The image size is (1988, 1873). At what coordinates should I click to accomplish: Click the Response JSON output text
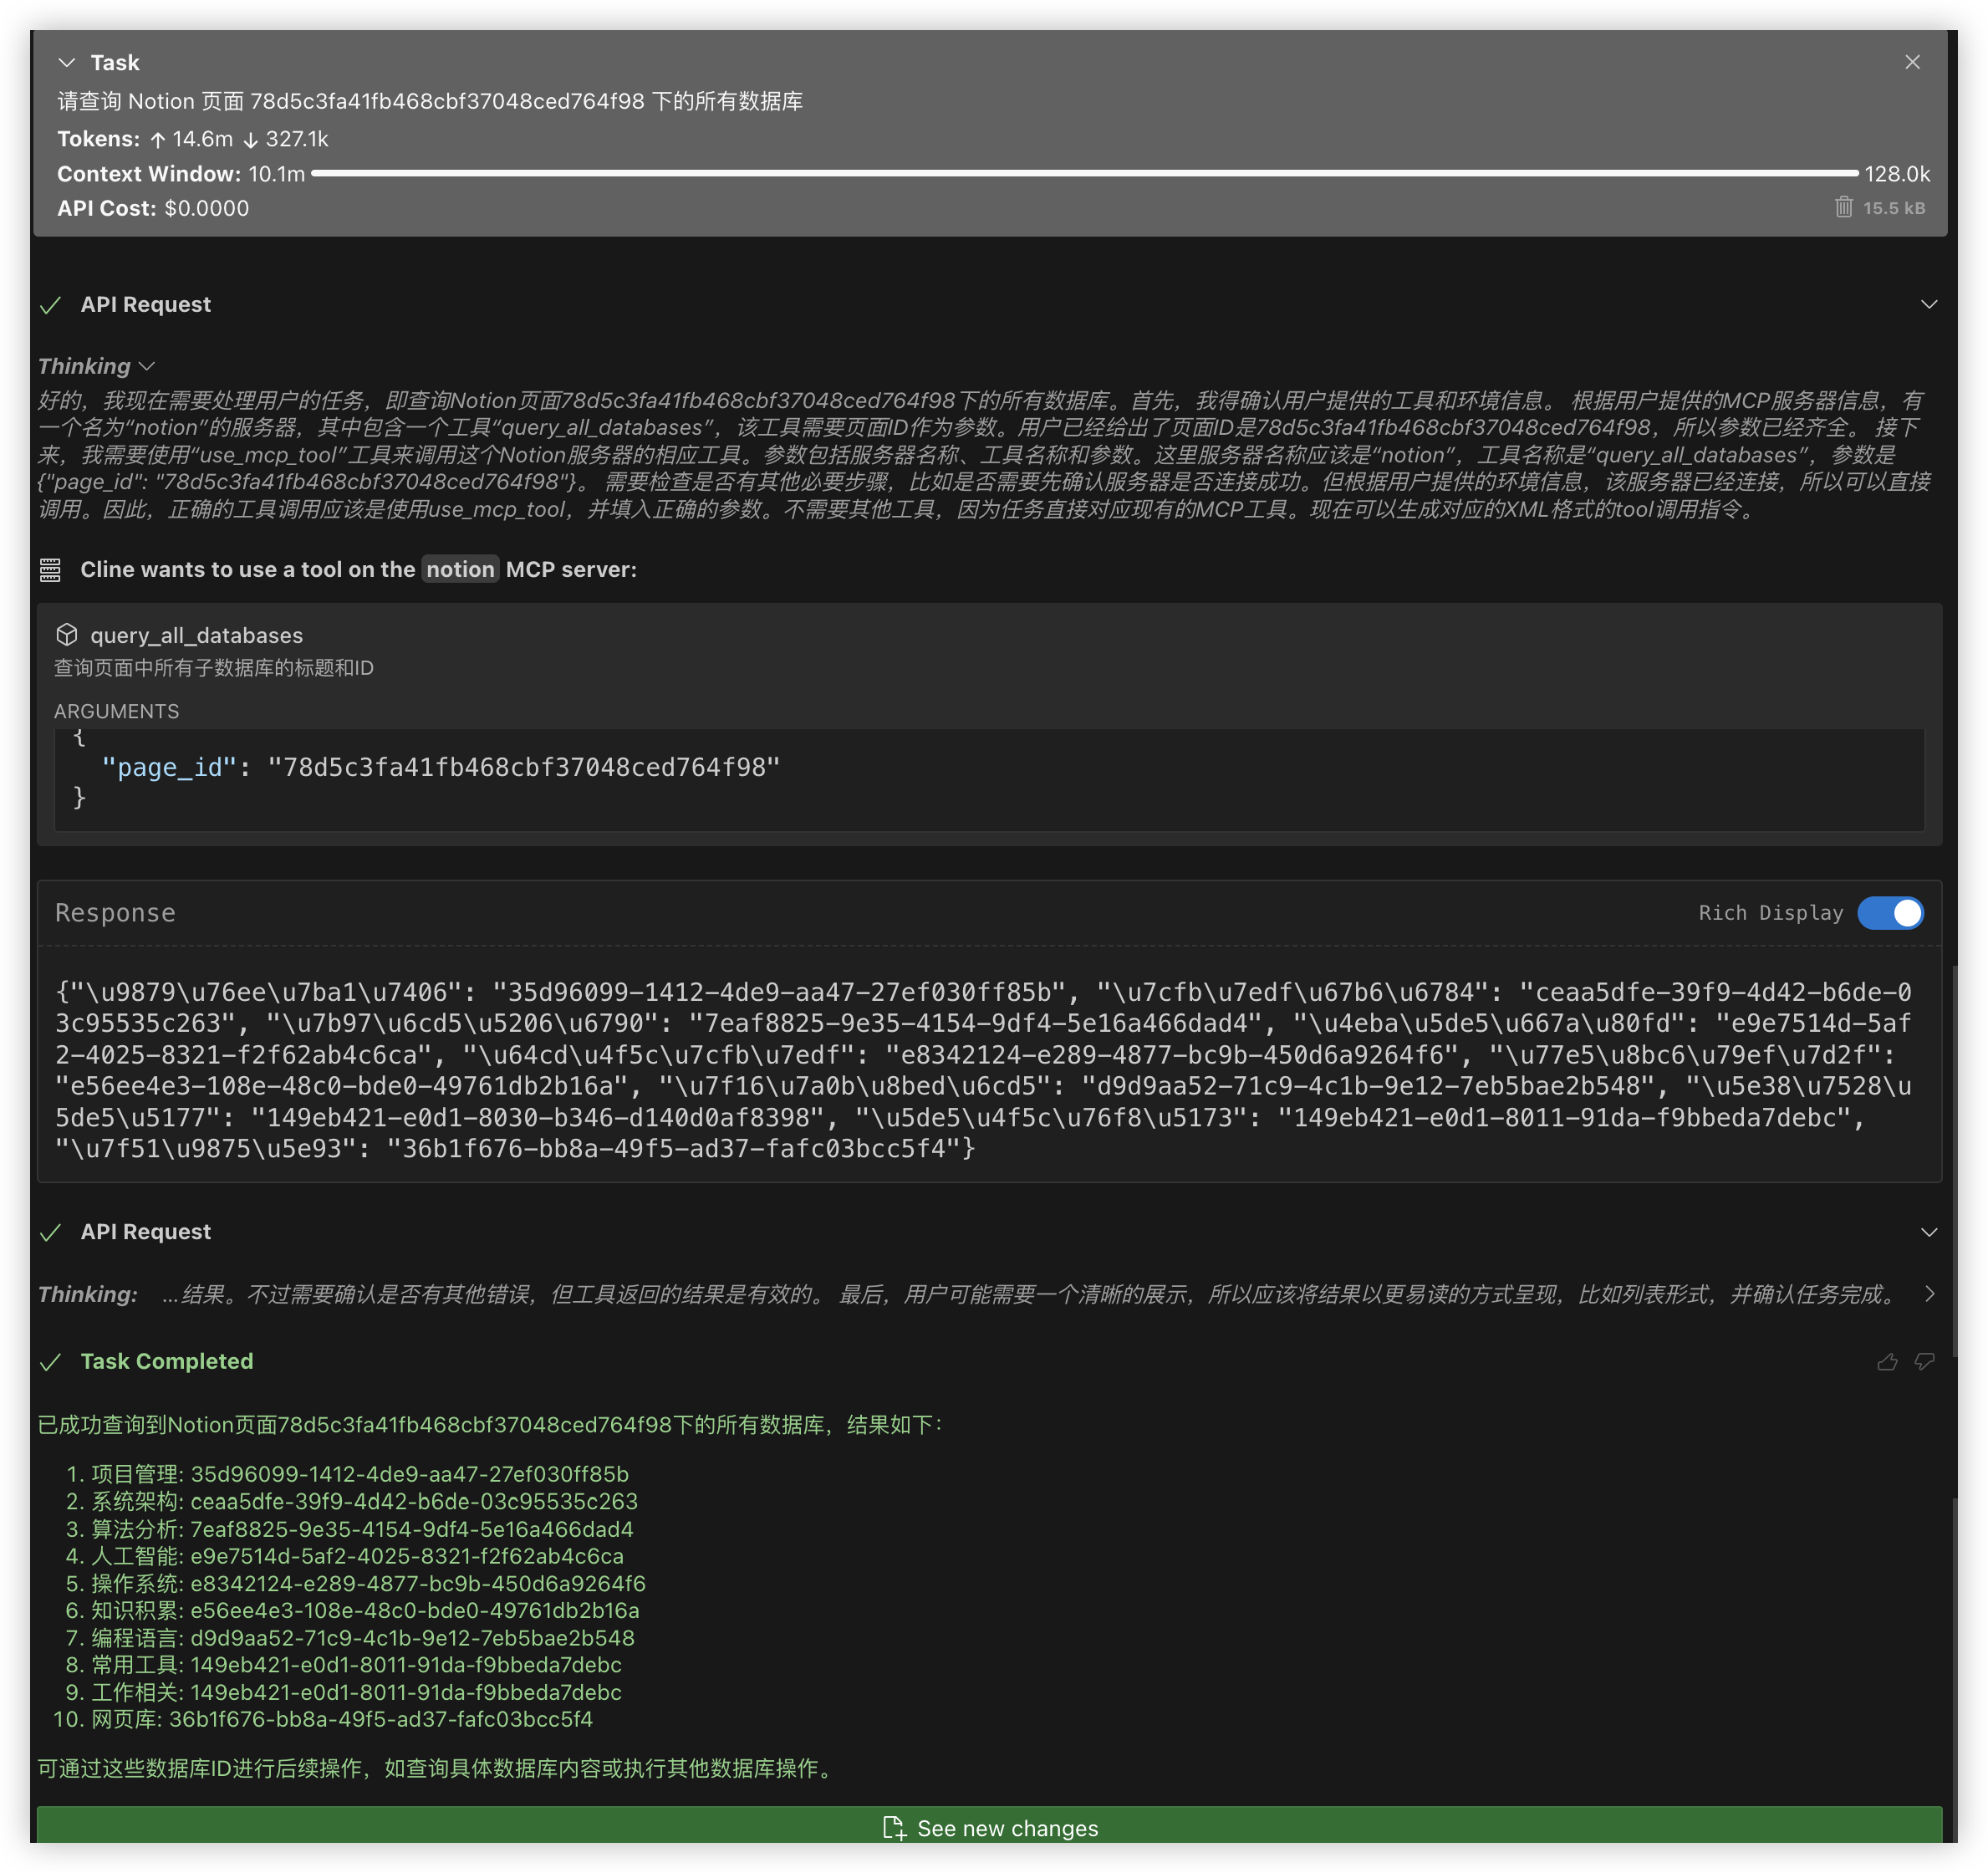pyautogui.click(x=985, y=1070)
